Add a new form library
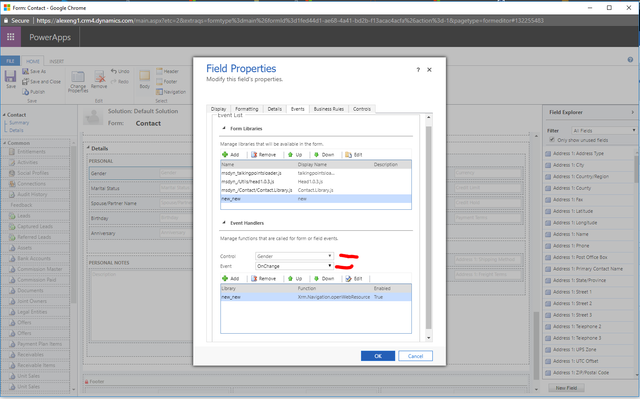Screen dimensions: 640x399 click(x=231, y=155)
